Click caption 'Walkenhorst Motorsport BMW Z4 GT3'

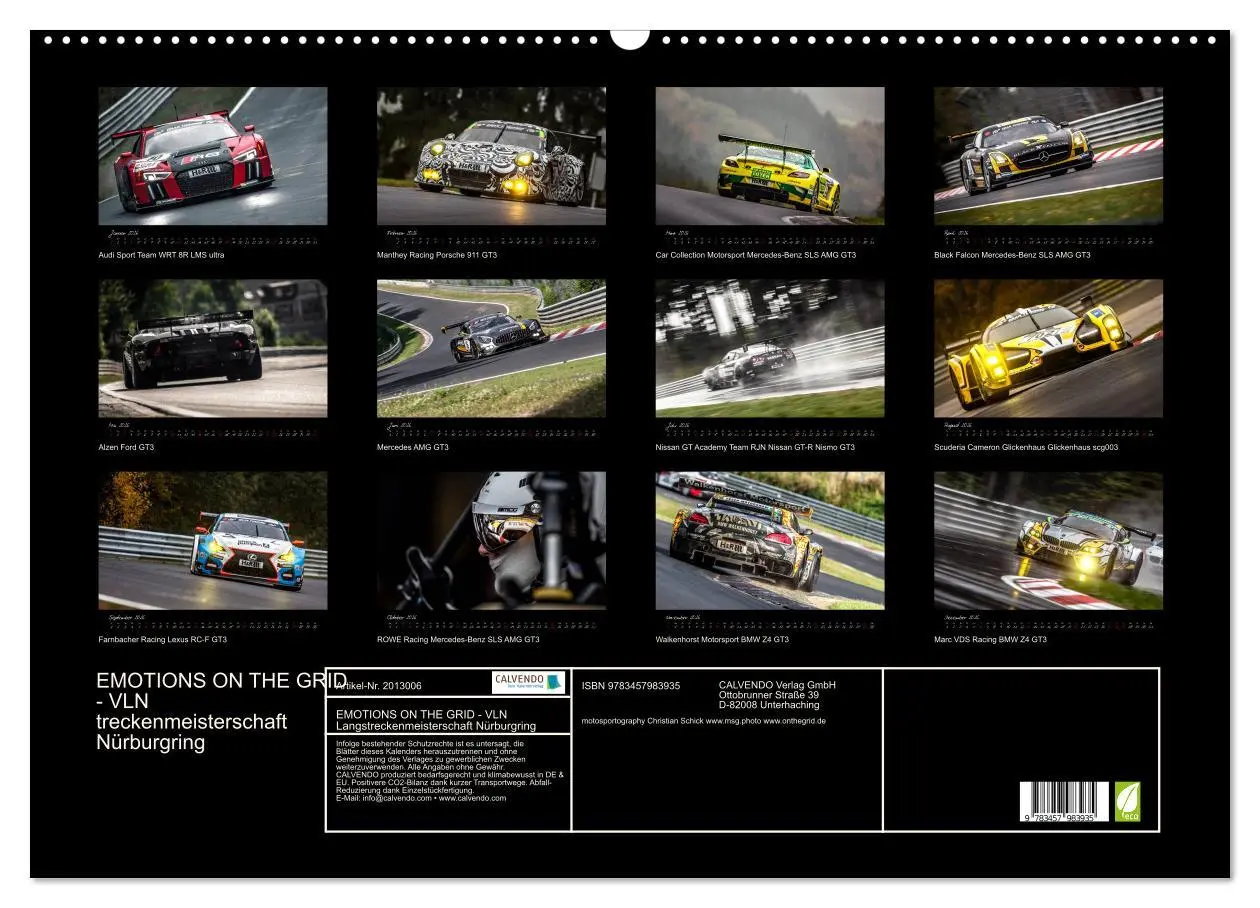[x=722, y=639]
